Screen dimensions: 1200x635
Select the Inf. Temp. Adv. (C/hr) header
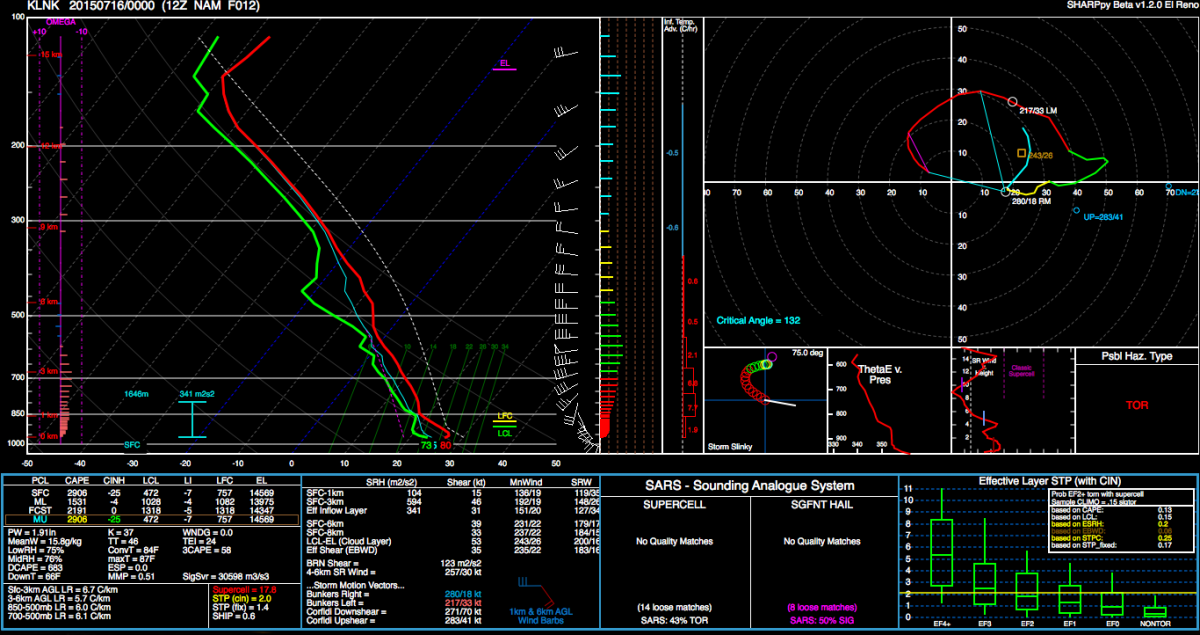click(681, 26)
